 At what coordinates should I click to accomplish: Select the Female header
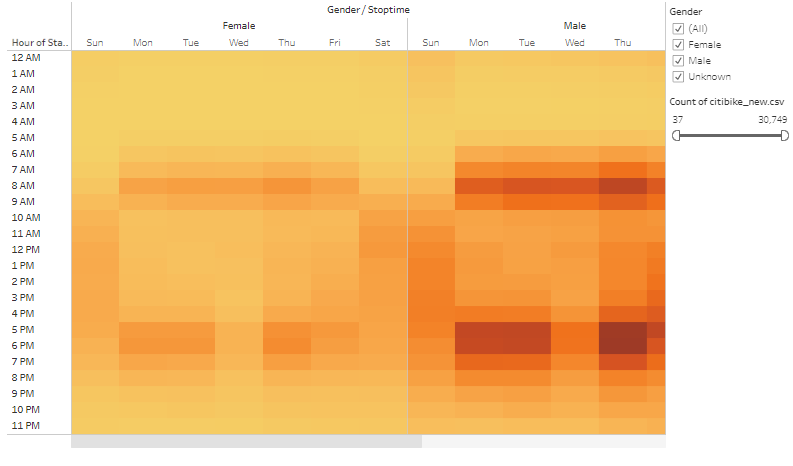click(x=239, y=26)
